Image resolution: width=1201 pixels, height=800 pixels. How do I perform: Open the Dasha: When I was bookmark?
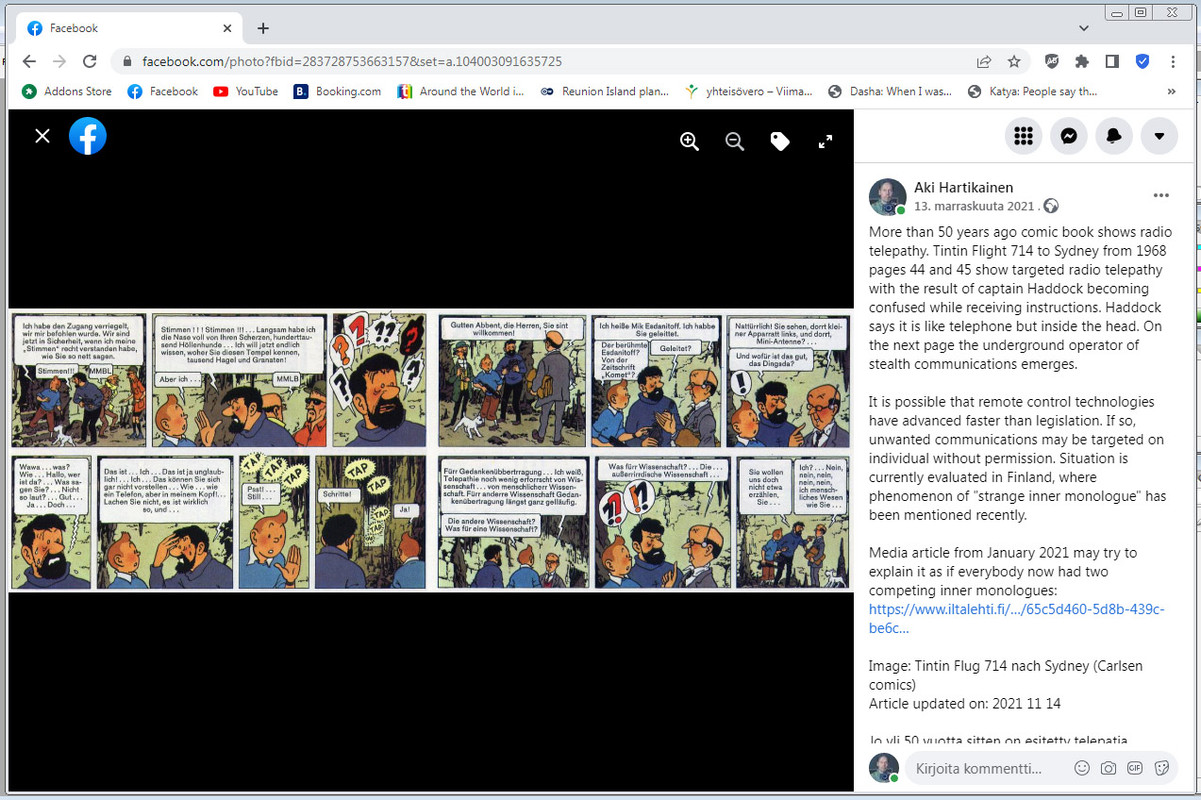click(x=890, y=91)
